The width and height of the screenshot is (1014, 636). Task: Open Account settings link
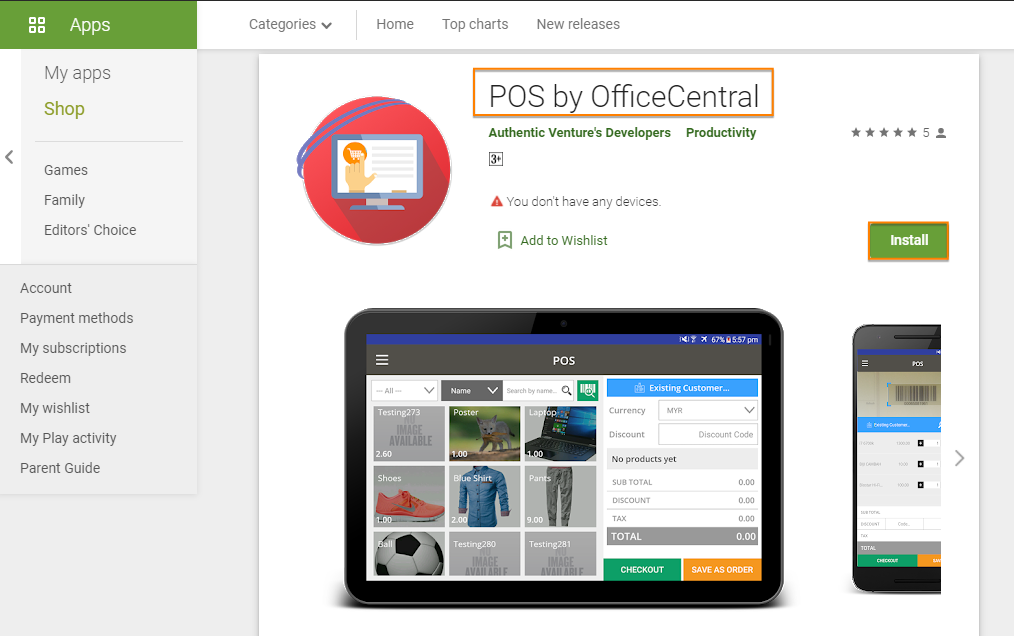(45, 288)
